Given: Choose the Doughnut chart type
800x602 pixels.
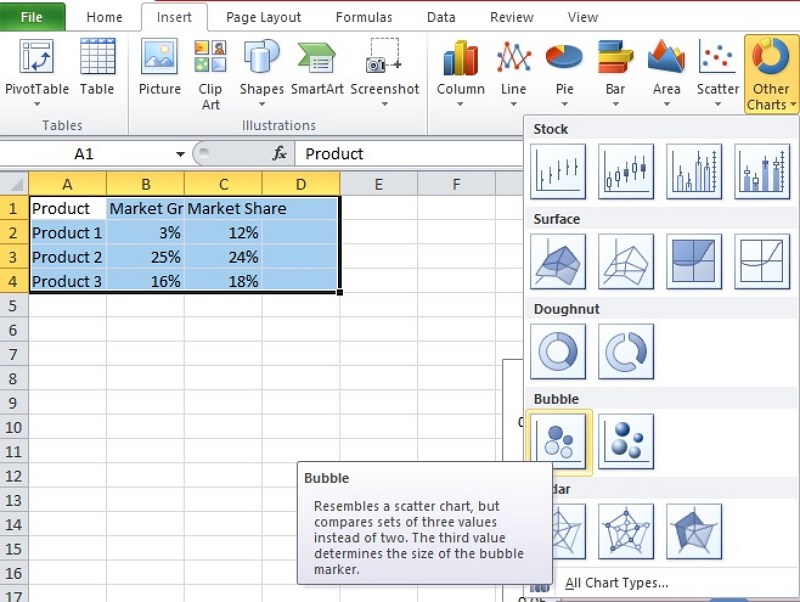Looking at the screenshot, I should coord(558,350).
